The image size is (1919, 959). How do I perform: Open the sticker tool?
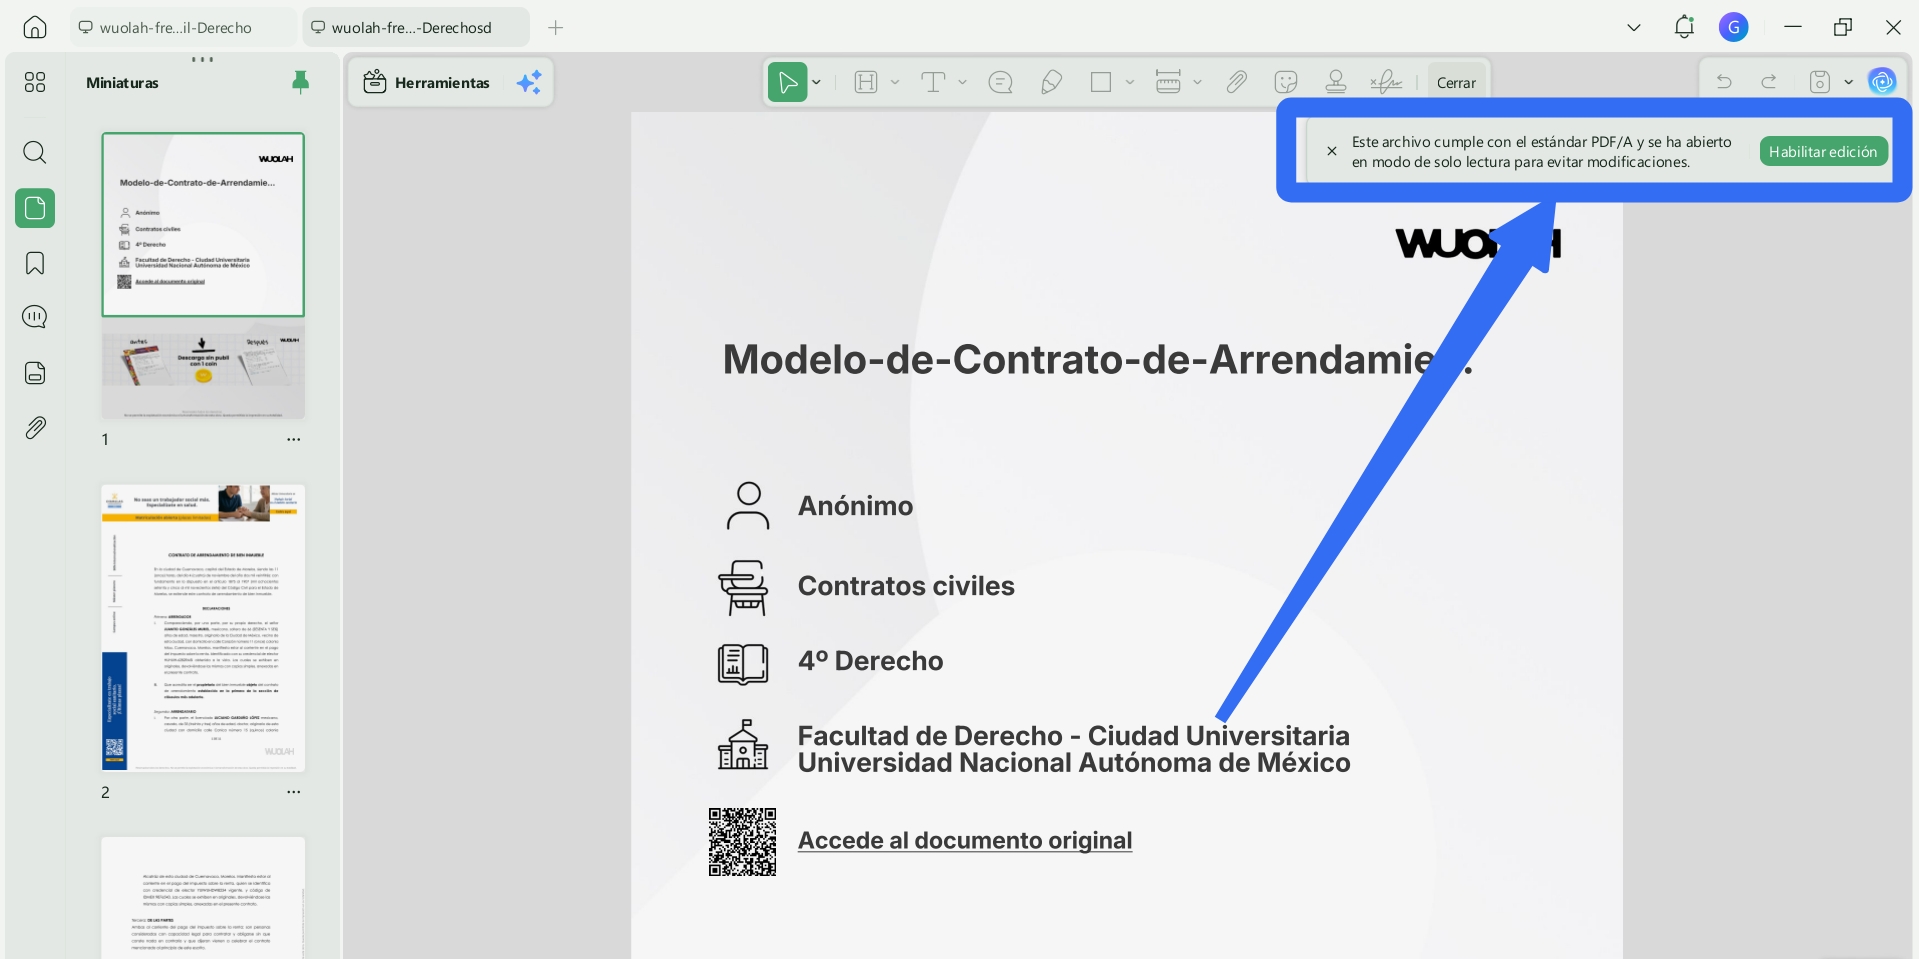point(1286,82)
